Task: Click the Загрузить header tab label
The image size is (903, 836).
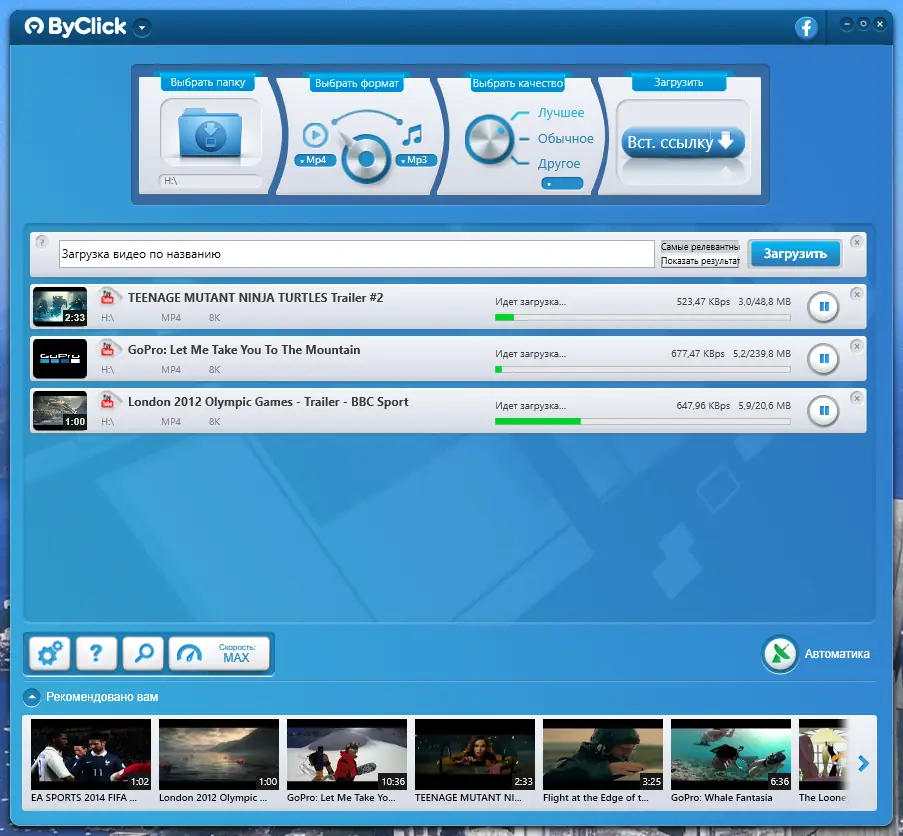Action: click(678, 82)
